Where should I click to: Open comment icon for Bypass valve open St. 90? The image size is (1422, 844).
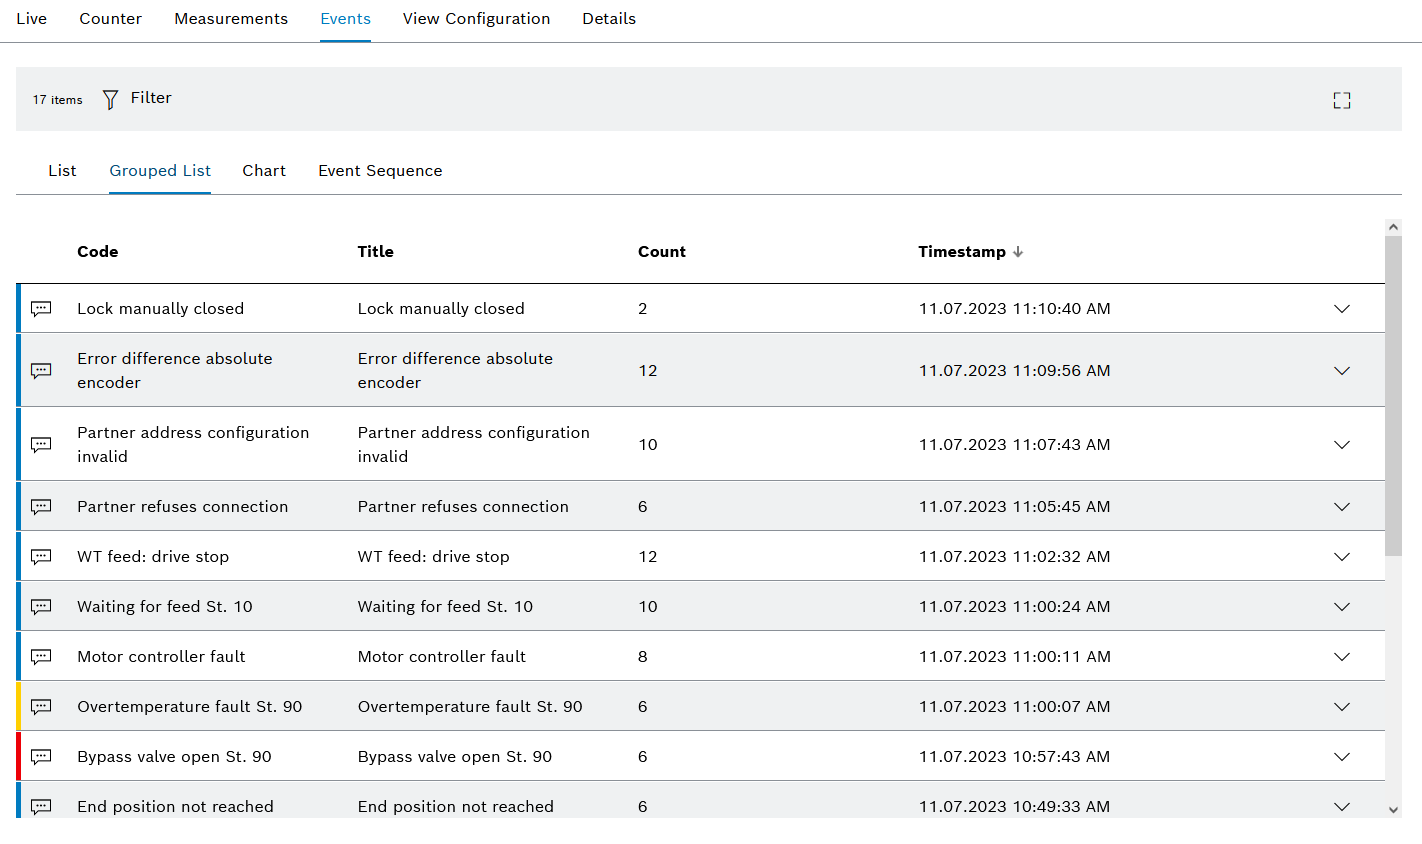click(41, 757)
